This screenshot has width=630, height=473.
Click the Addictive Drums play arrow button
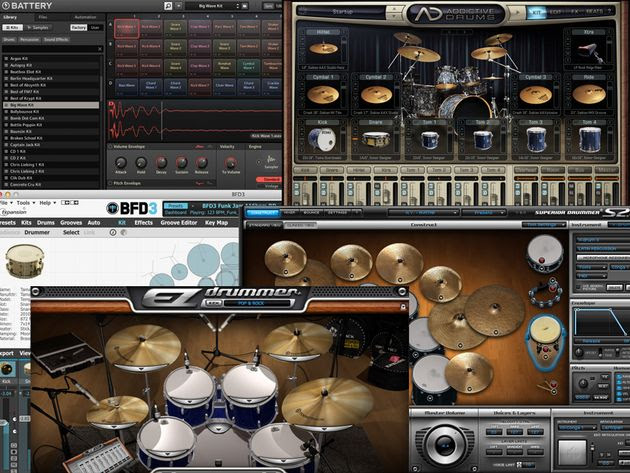tap(518, 13)
